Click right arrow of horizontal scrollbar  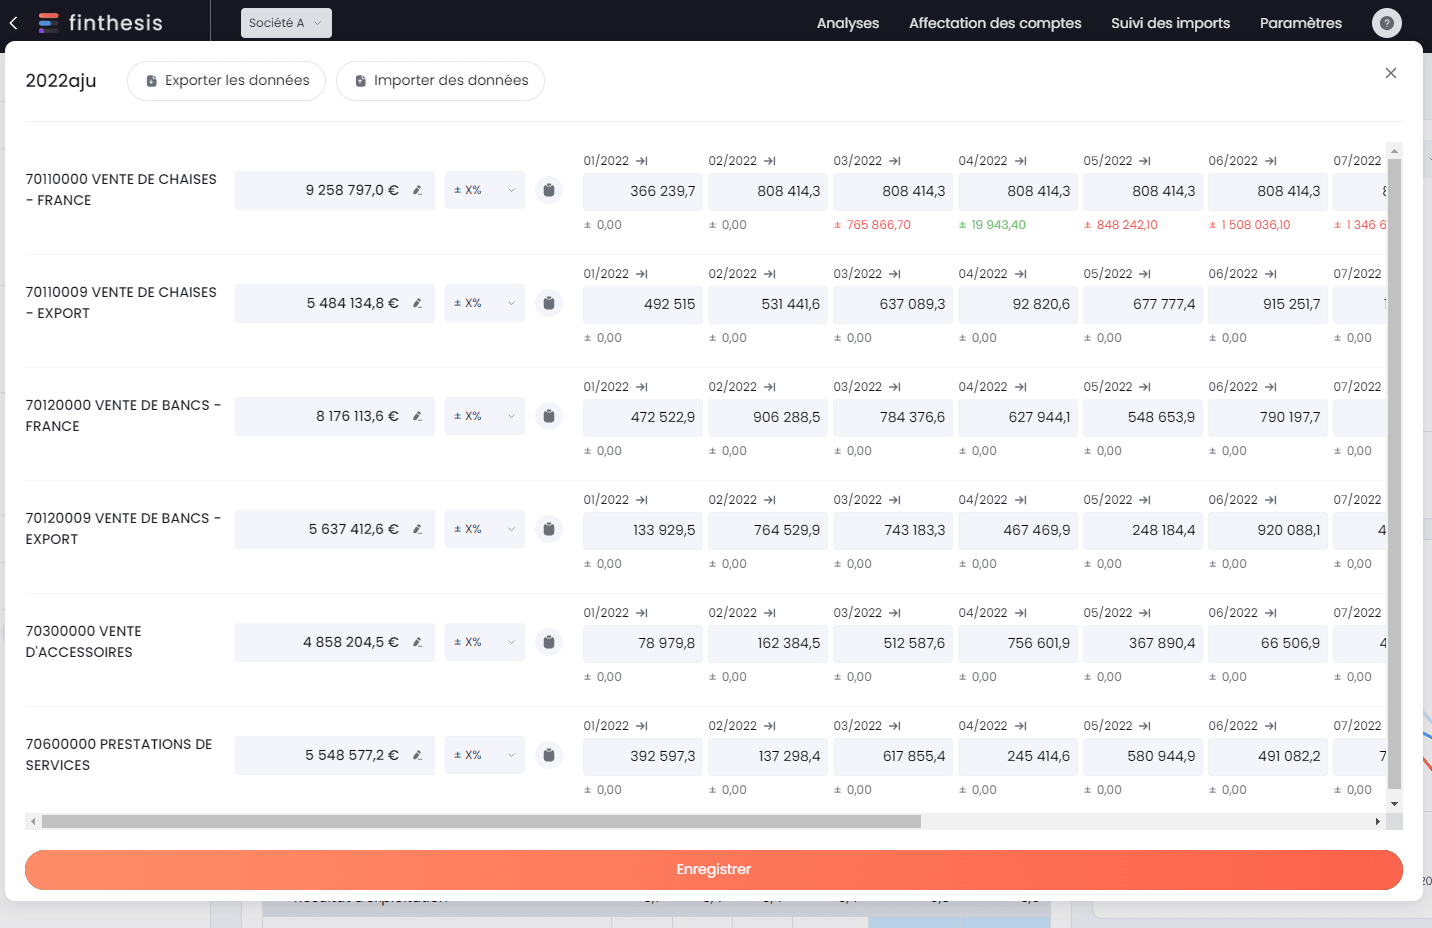coord(1378,822)
